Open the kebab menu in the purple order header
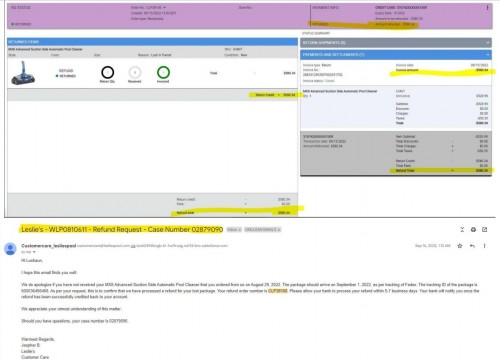 (x=487, y=8)
